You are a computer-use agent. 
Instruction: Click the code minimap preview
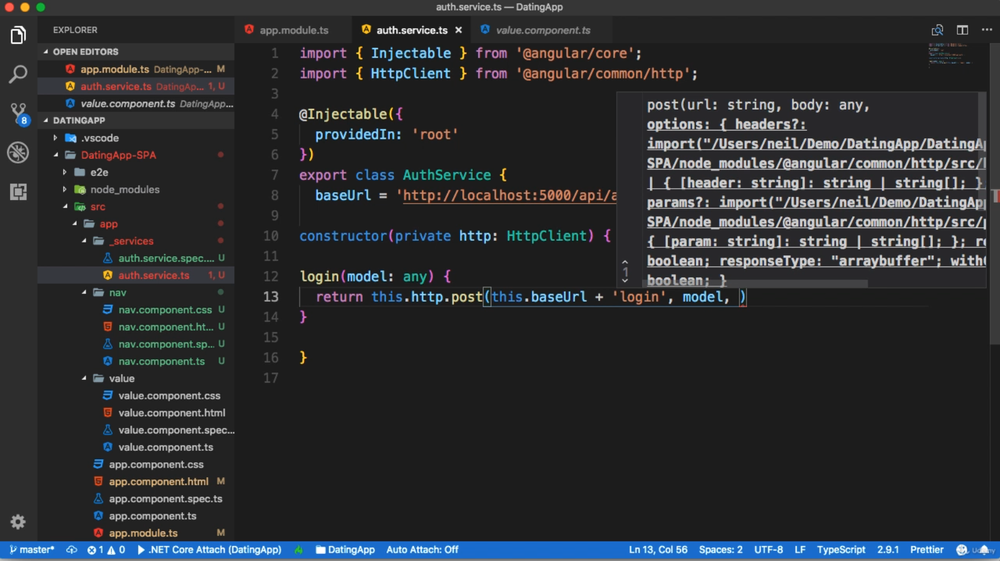coord(950,55)
